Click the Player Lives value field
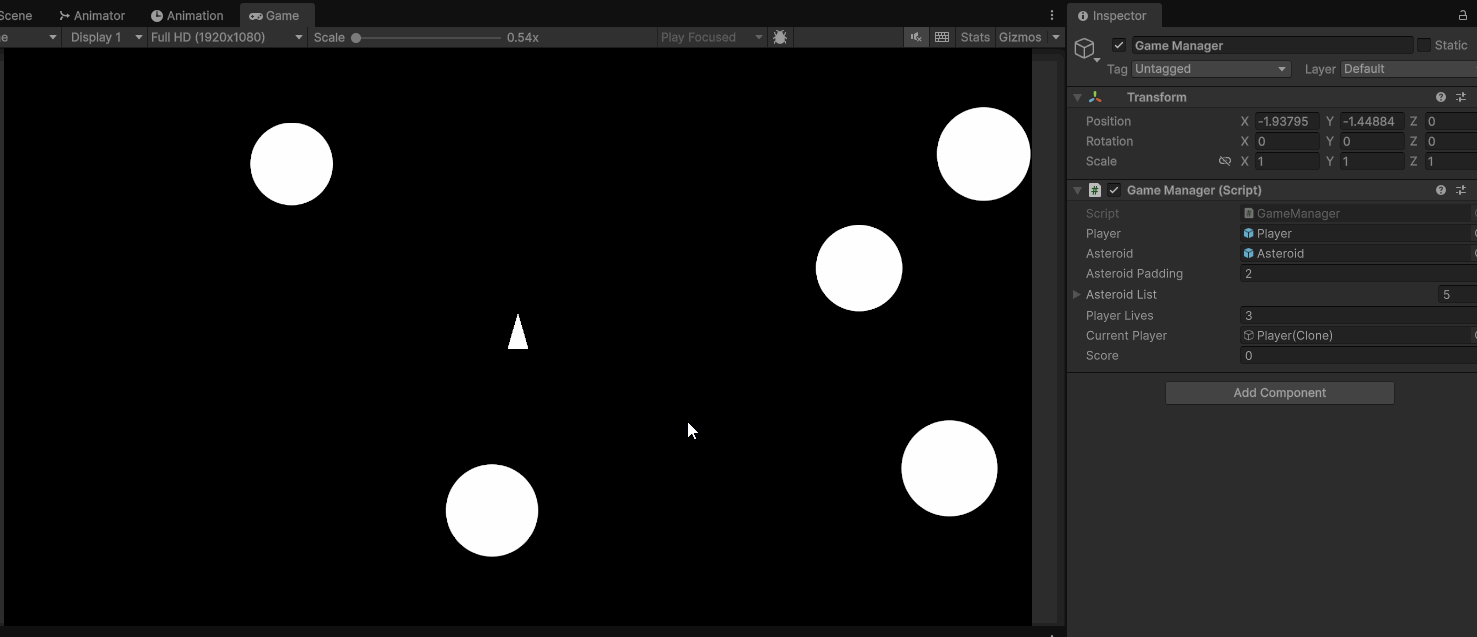This screenshot has width=1477, height=637. pos(1358,315)
